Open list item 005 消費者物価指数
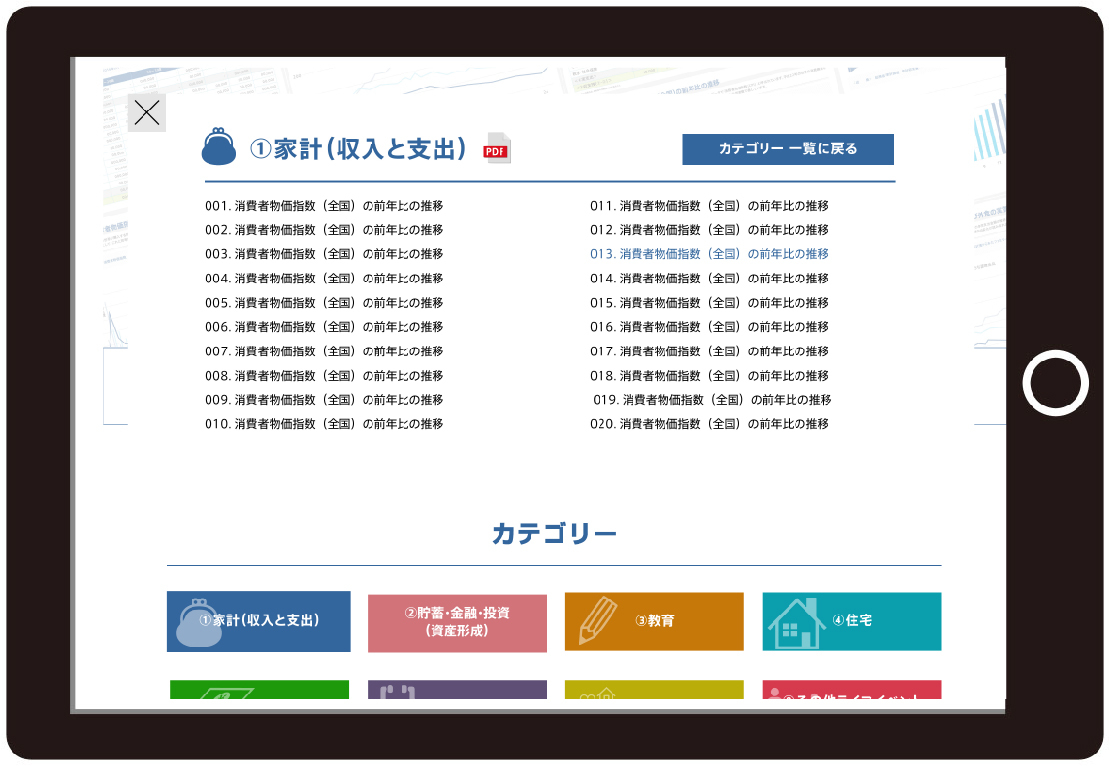Image resolution: width=1110 pixels, height=766 pixels. 323,303
